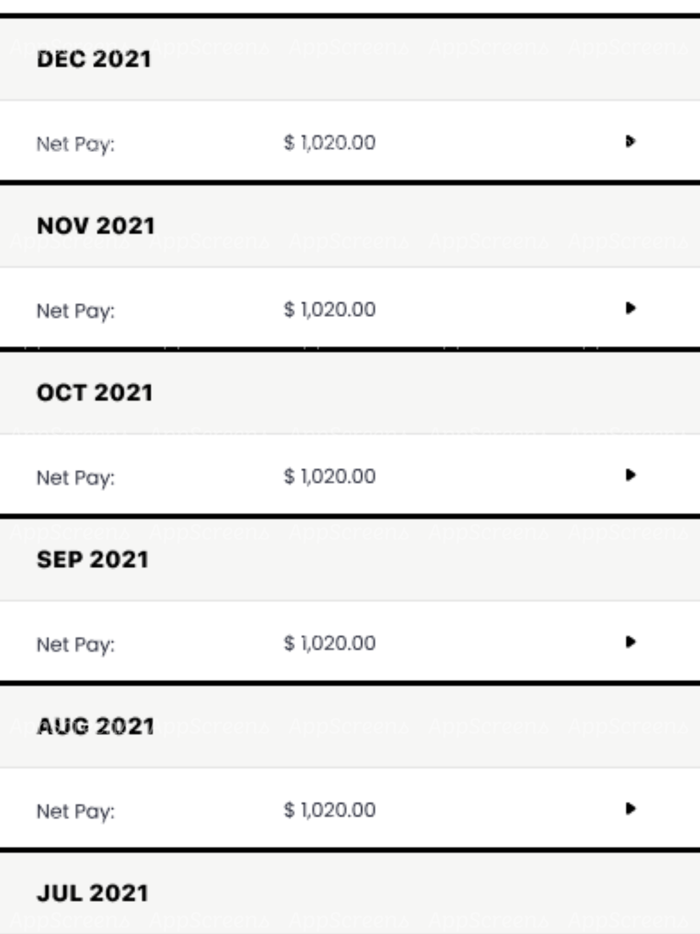Tap the Net Pay label under AUG 2021
This screenshot has width=700, height=934.
point(76,811)
